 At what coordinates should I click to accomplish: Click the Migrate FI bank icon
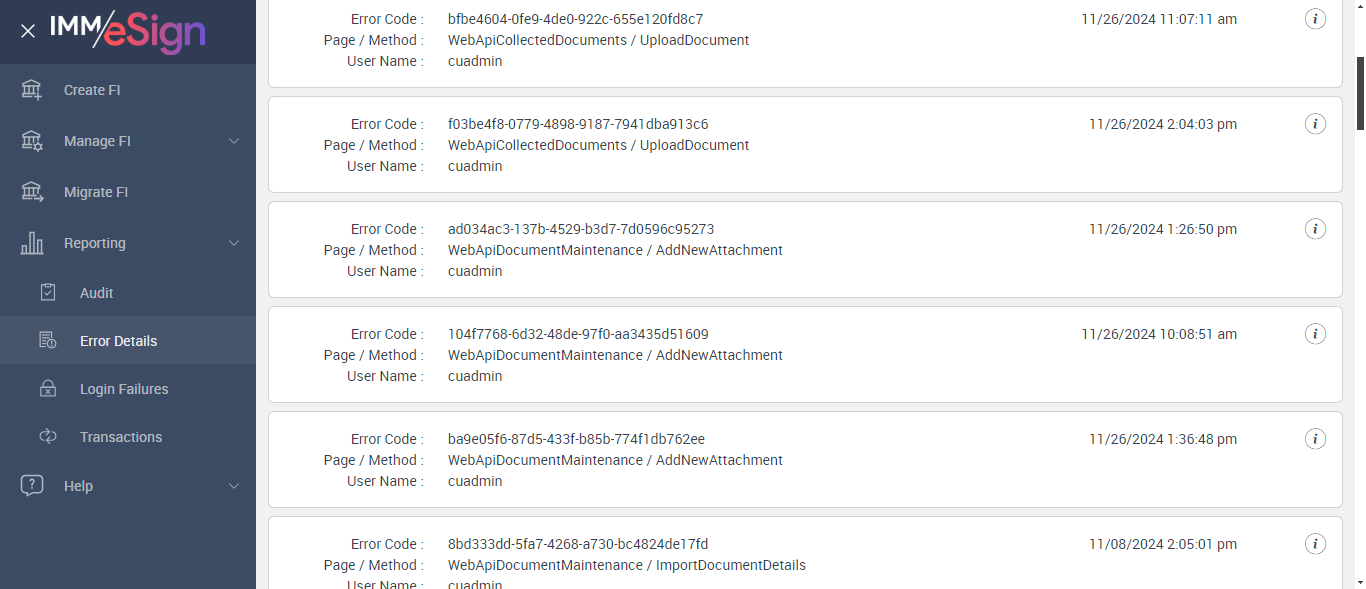32,192
